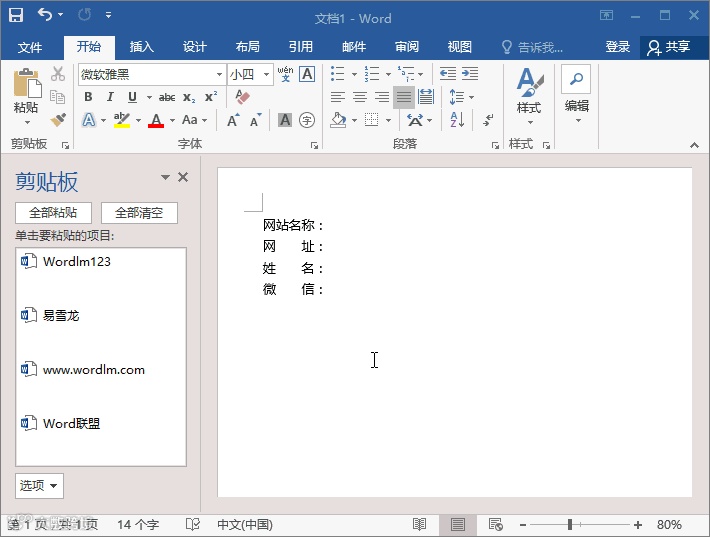Decrease the paragraph indent
710x537 pixels.
(448, 73)
